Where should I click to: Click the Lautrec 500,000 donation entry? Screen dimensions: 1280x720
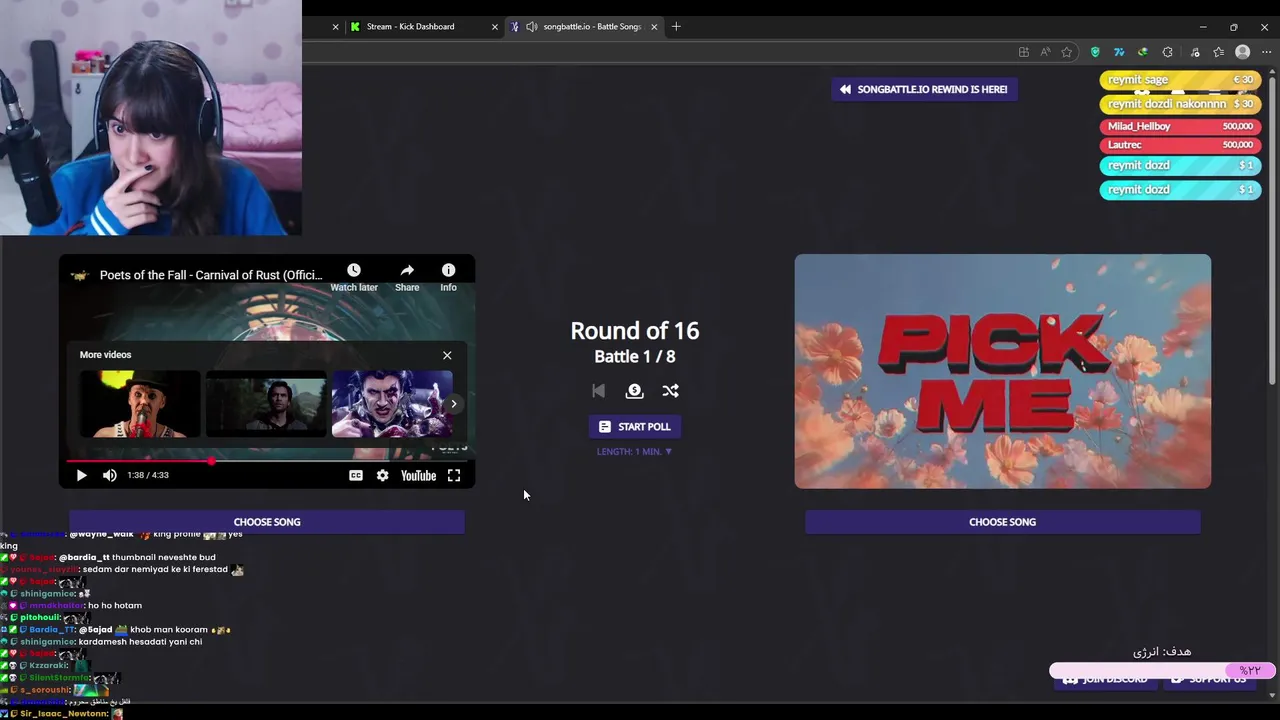[x=1180, y=145]
